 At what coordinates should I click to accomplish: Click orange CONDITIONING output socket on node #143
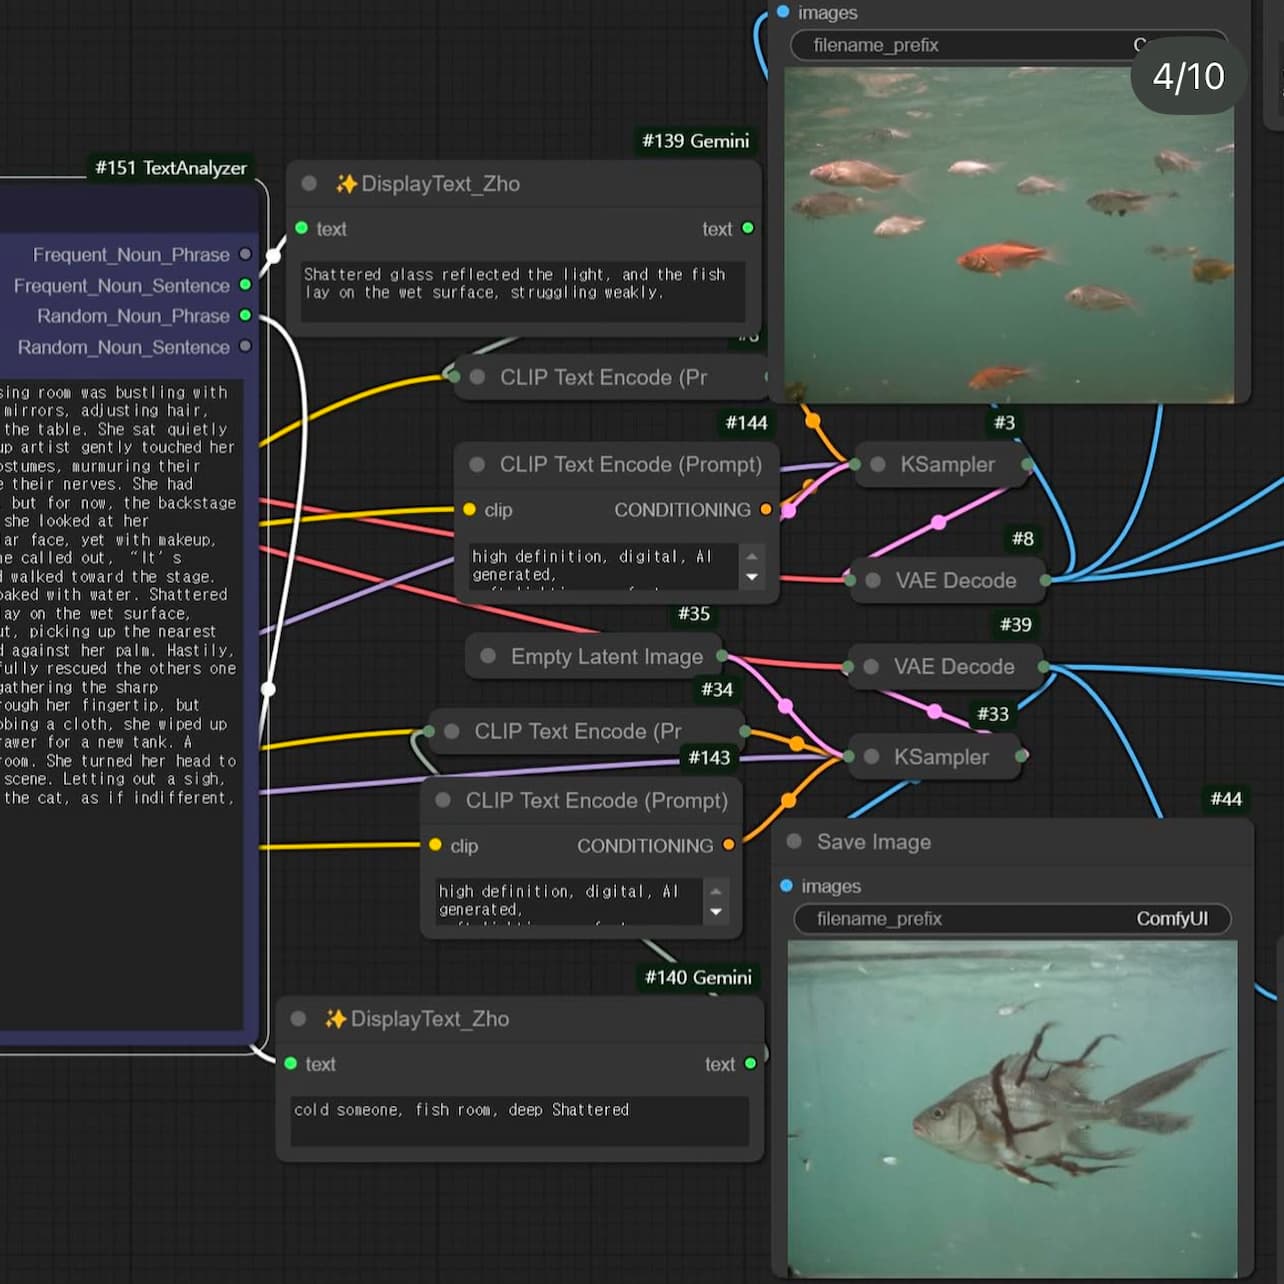point(728,845)
